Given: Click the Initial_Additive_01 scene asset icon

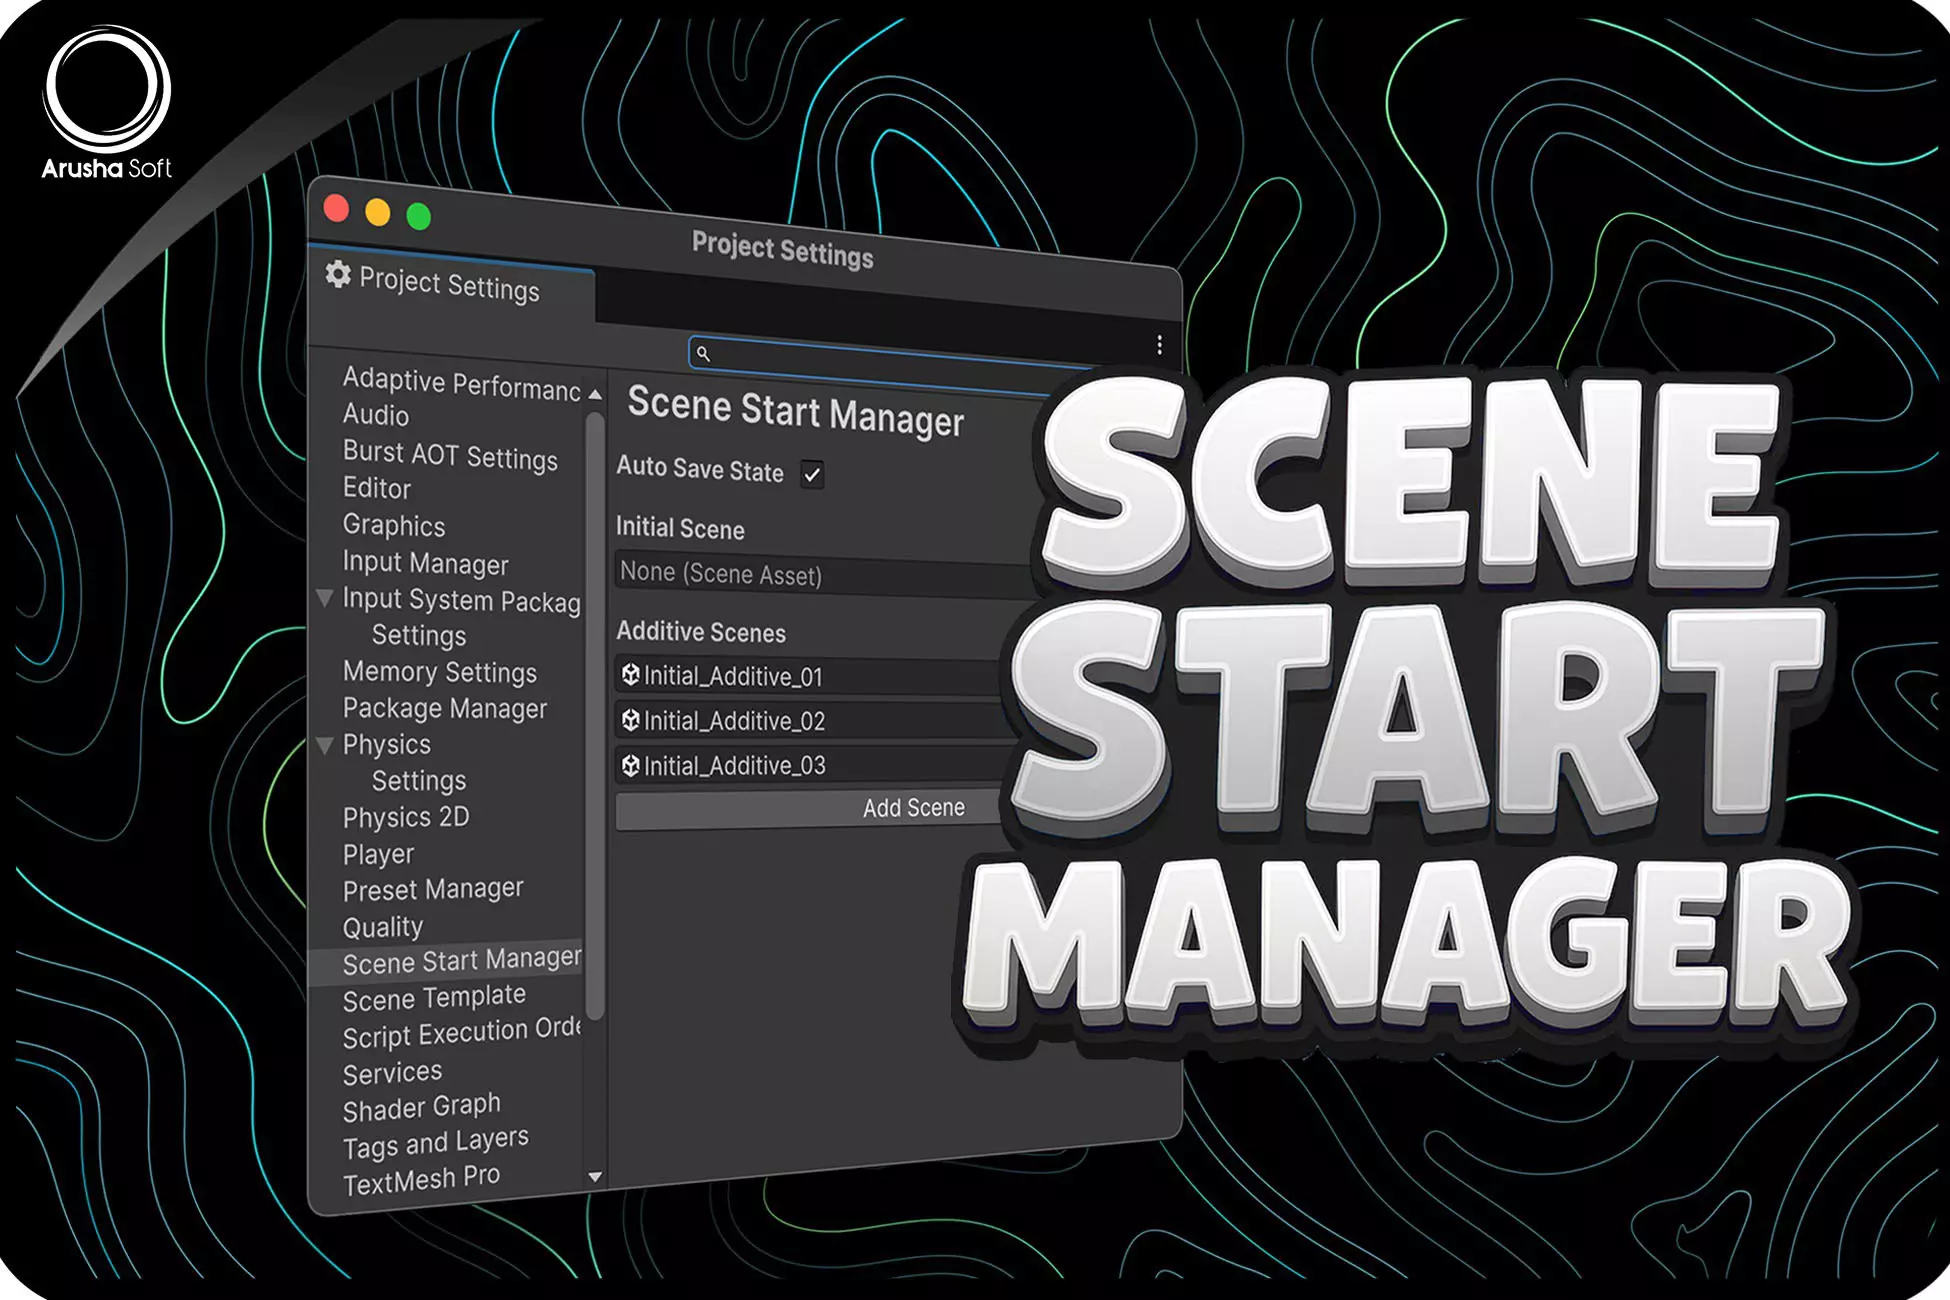Looking at the screenshot, I should tap(631, 675).
